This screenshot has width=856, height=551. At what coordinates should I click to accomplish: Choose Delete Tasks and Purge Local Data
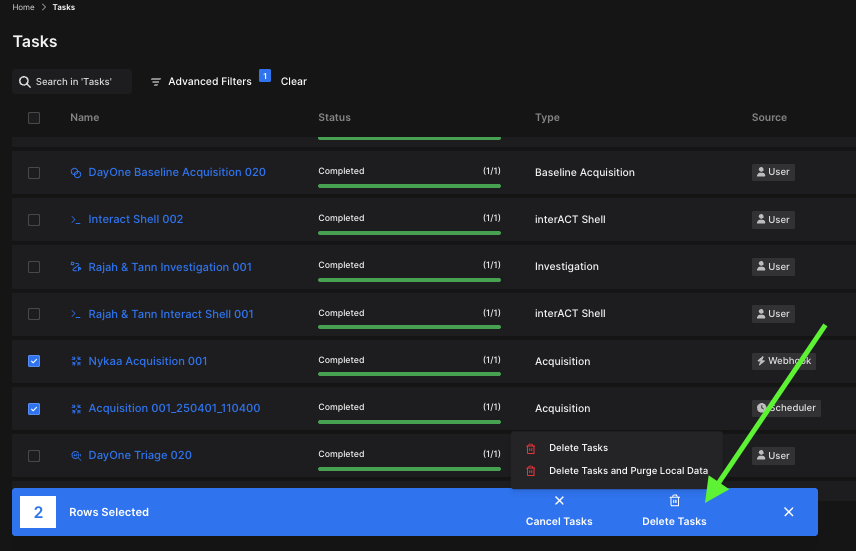point(628,471)
